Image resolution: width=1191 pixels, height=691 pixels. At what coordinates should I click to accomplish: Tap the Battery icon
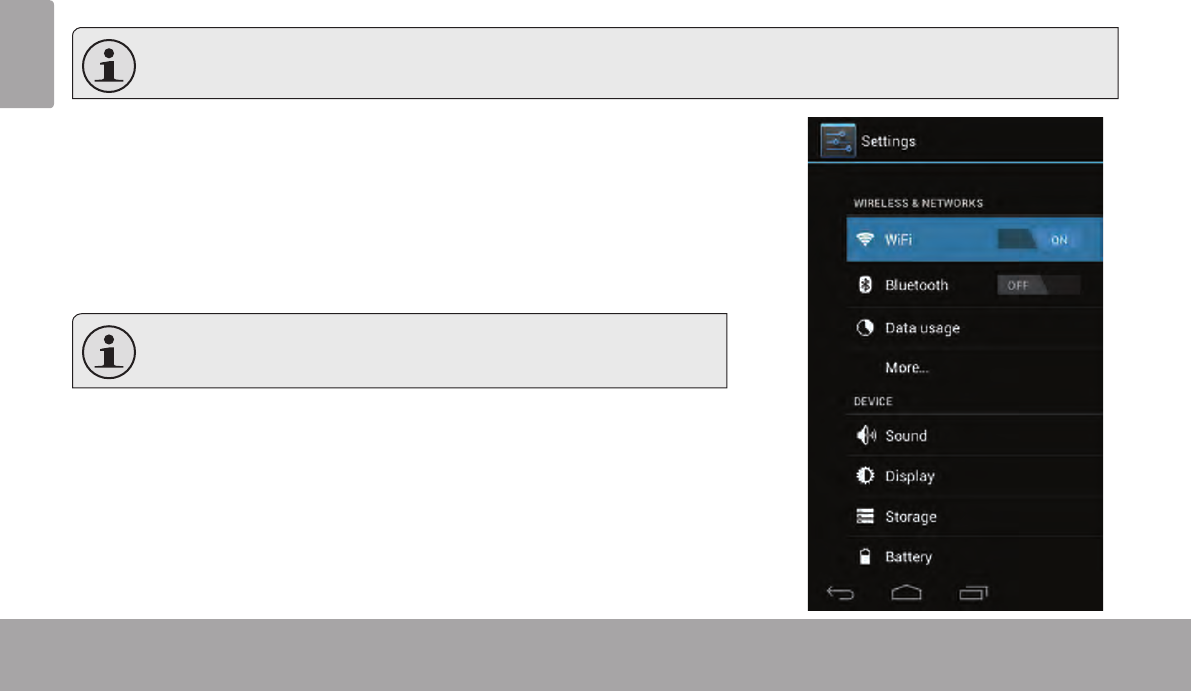click(864, 557)
